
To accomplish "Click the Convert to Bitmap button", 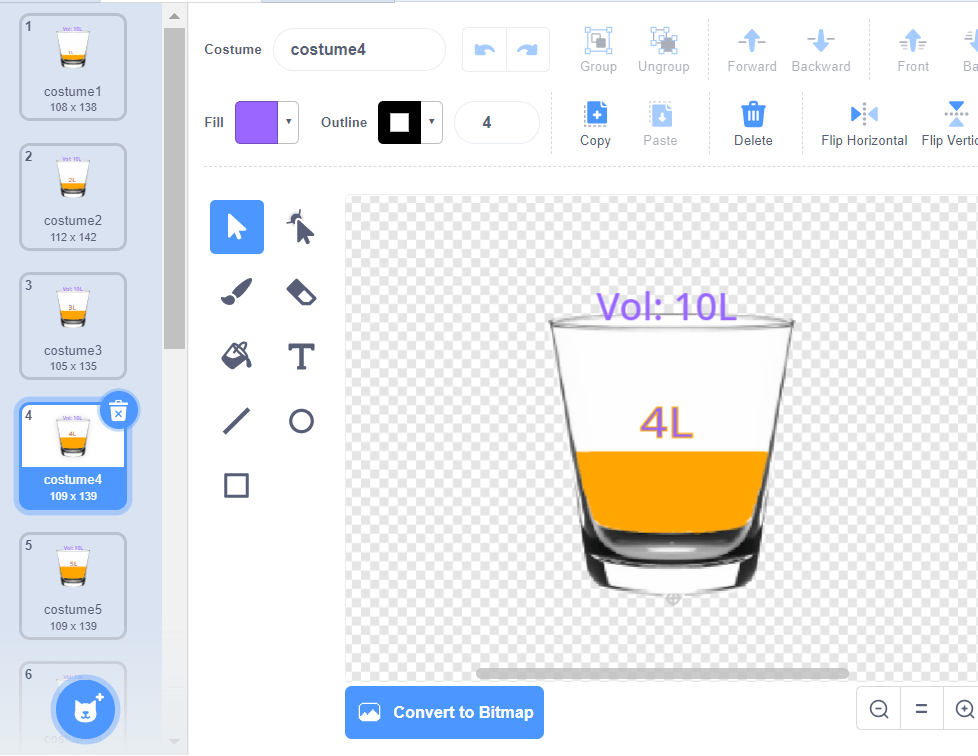I will [444, 713].
